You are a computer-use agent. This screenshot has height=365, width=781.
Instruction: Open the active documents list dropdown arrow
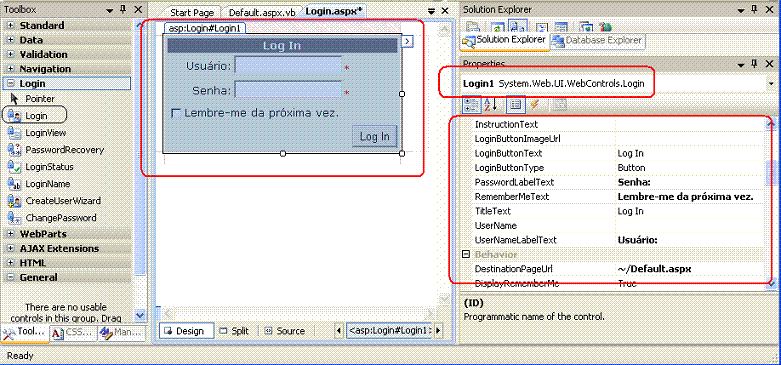[x=431, y=10]
